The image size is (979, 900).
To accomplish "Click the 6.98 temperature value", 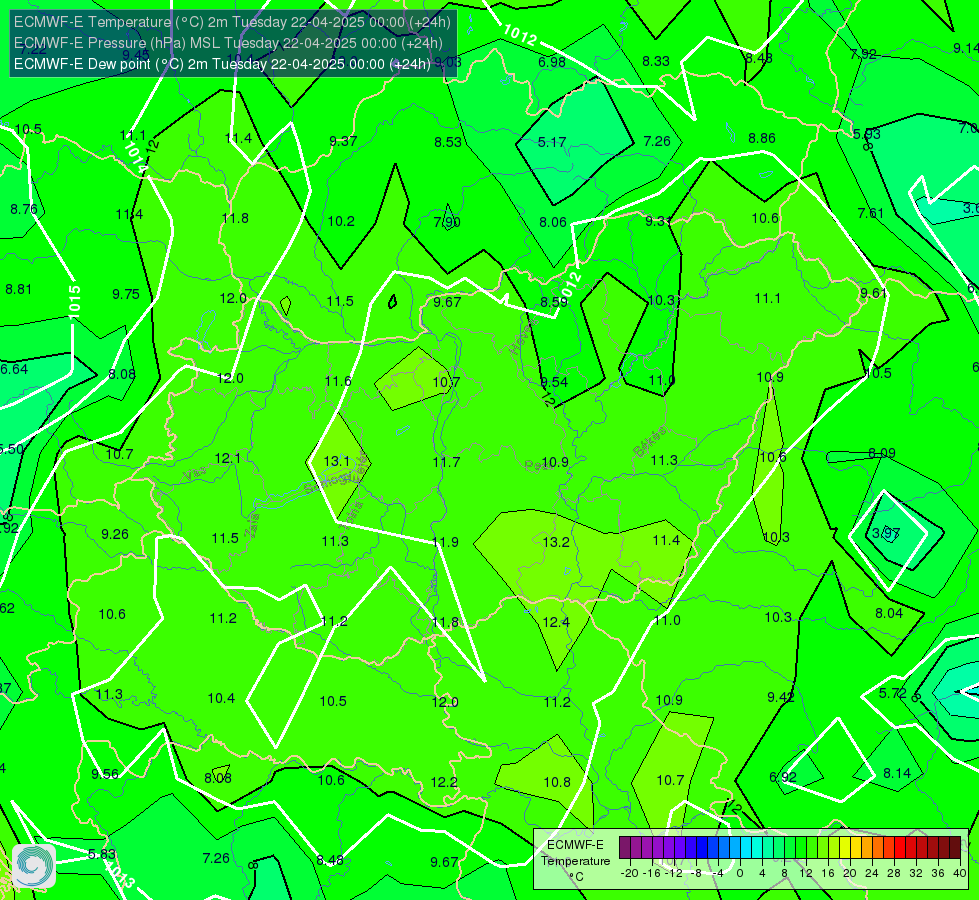I will tap(552, 62).
